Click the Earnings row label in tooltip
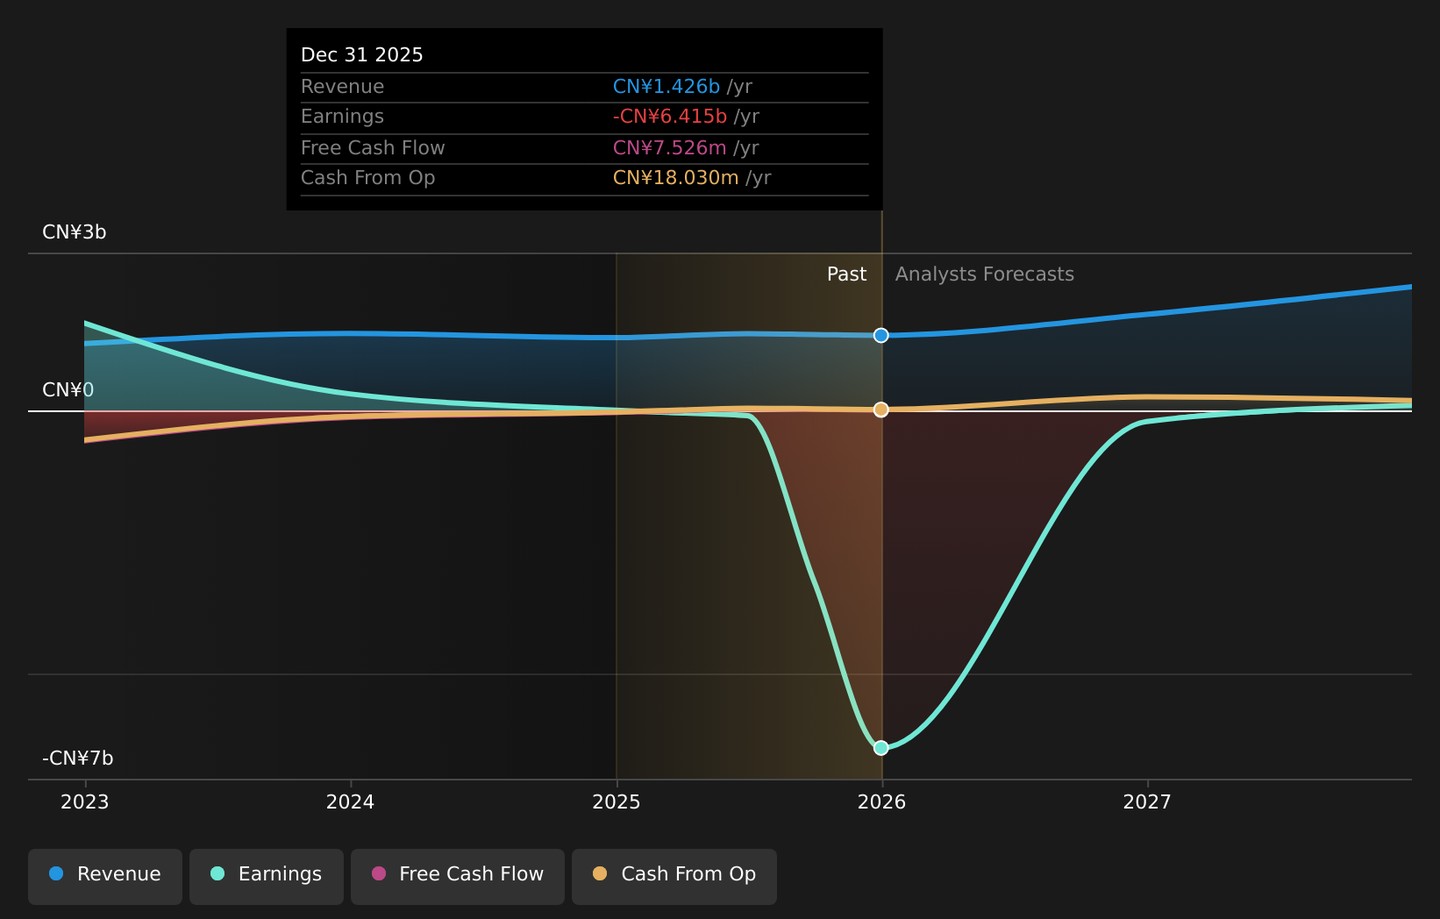1440x919 pixels. click(x=342, y=117)
